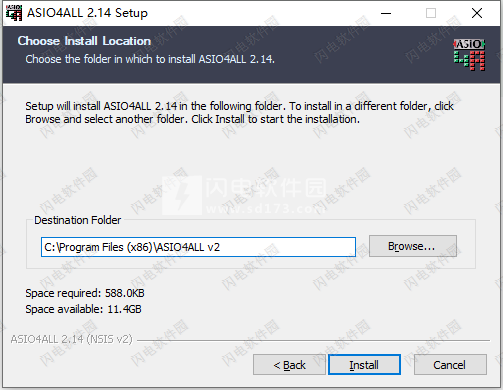
Task: Click the lightning bolt watermark logo
Action: (182, 195)
